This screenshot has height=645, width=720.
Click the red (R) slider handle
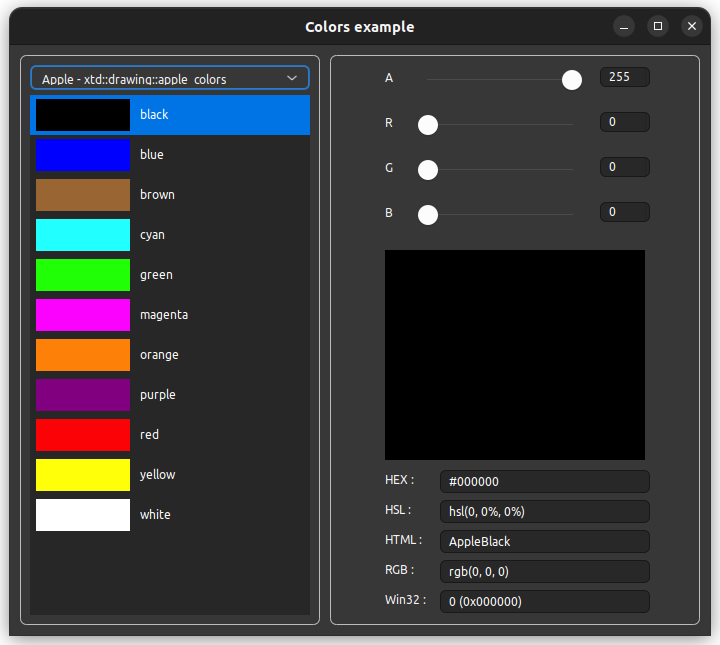pos(428,125)
